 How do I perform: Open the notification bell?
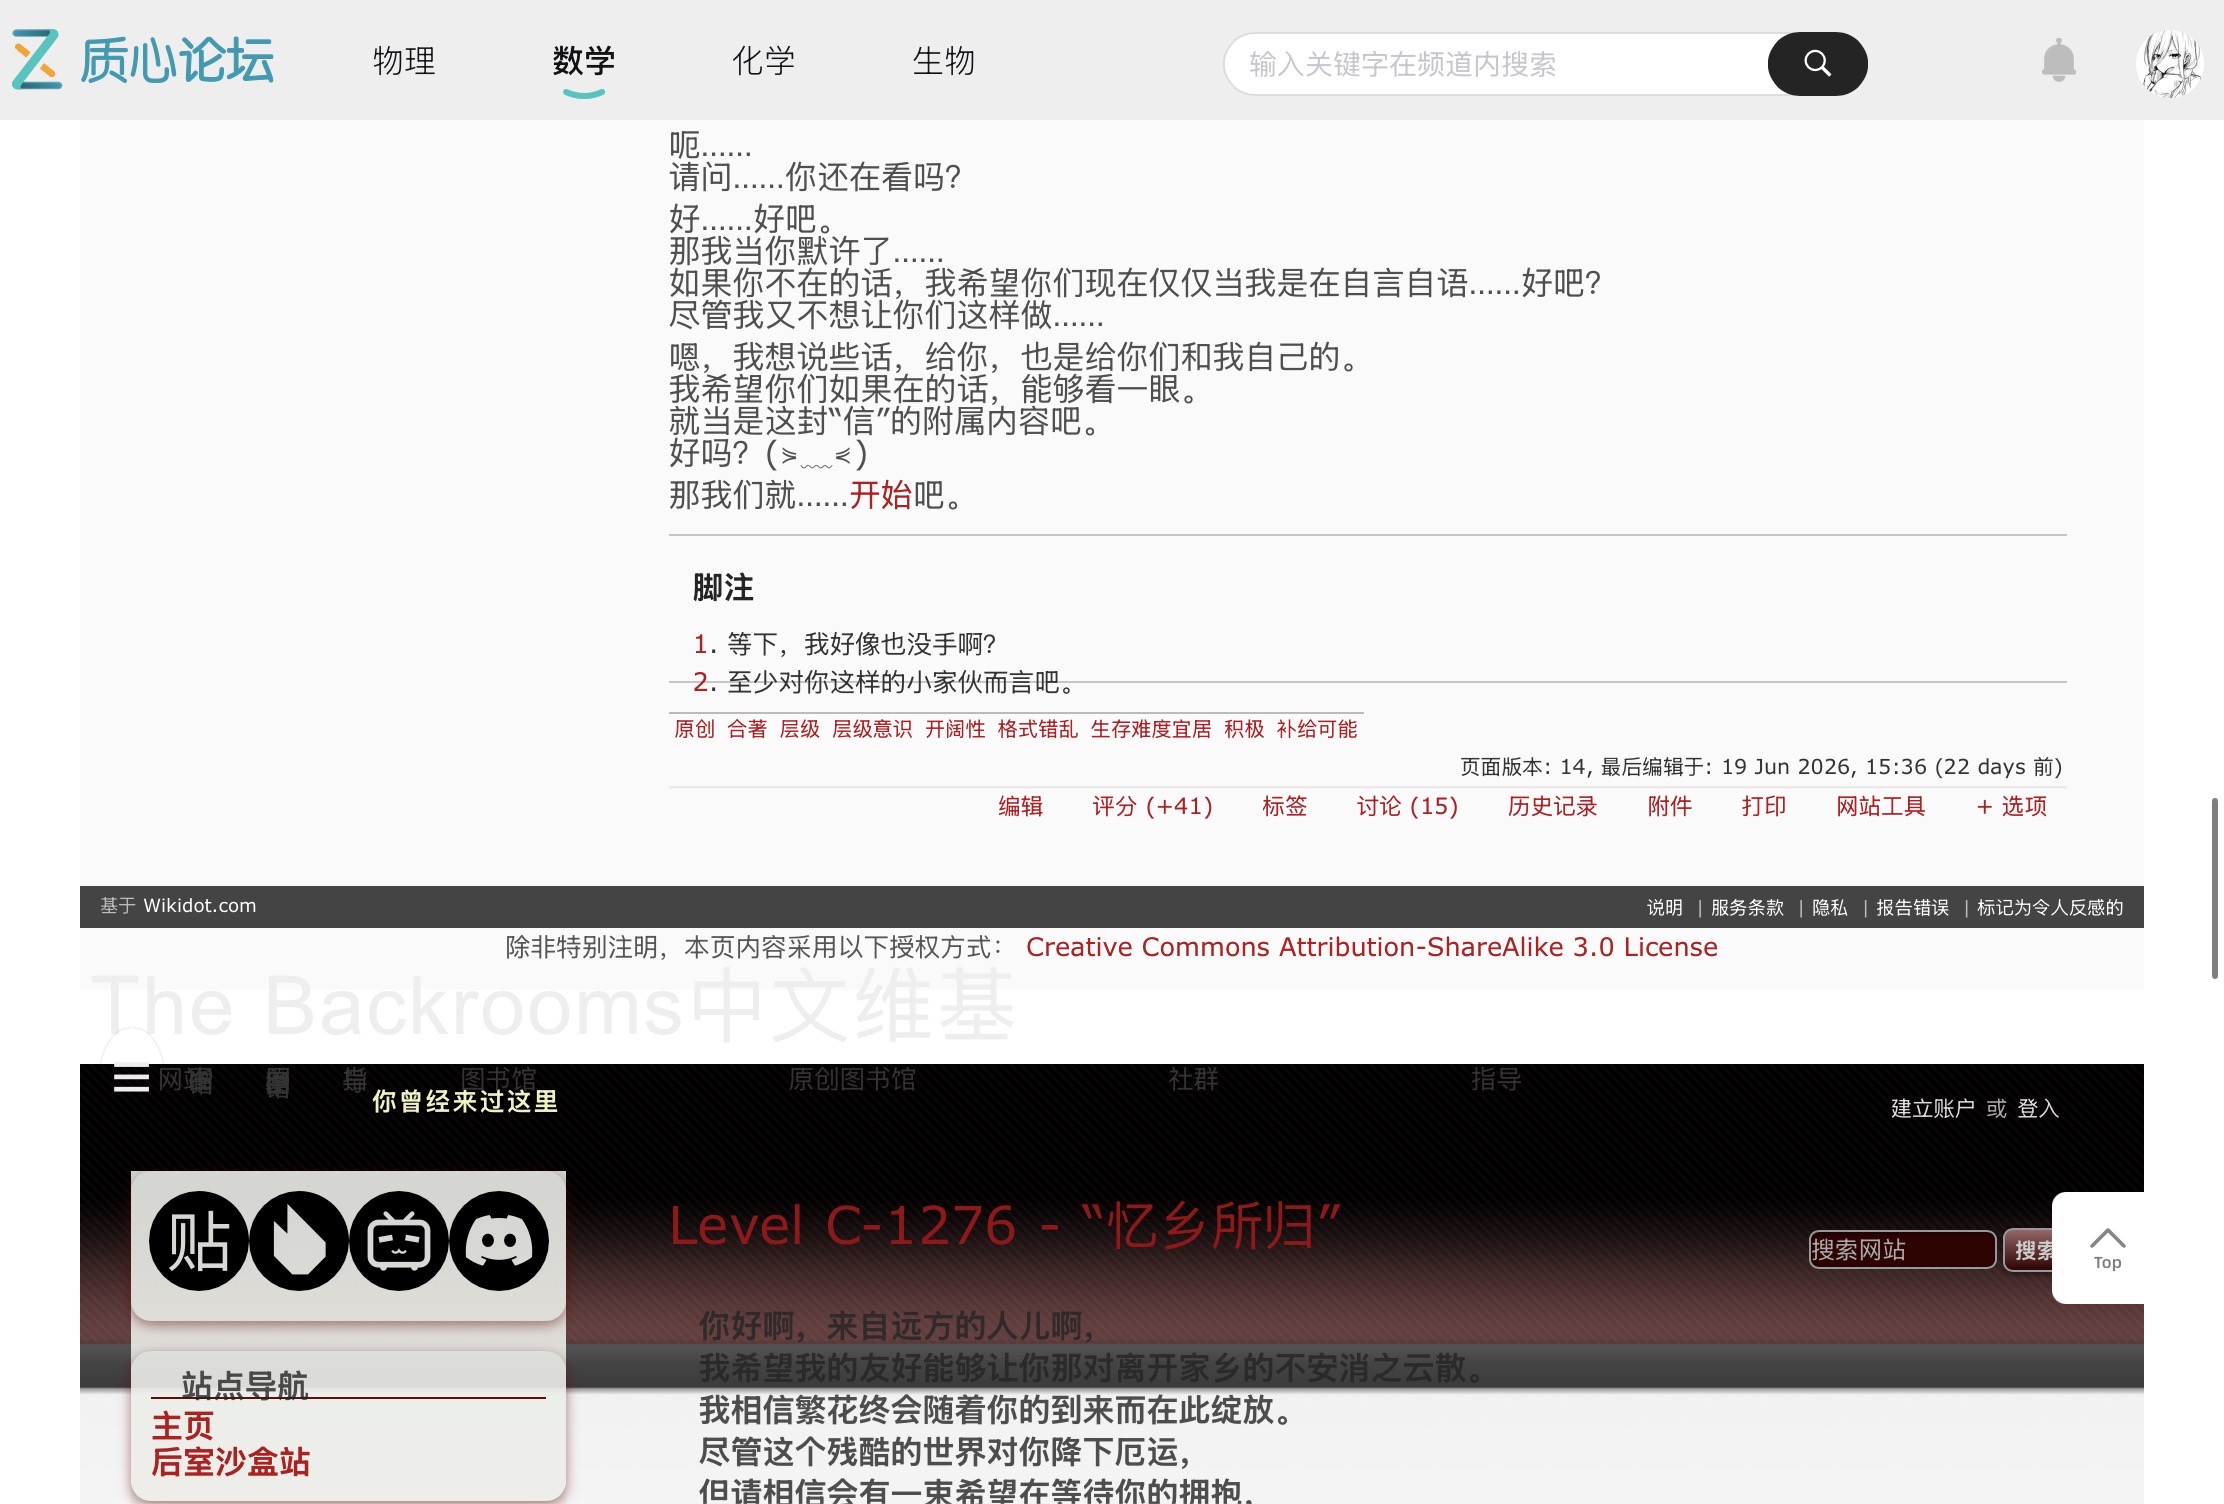2058,61
